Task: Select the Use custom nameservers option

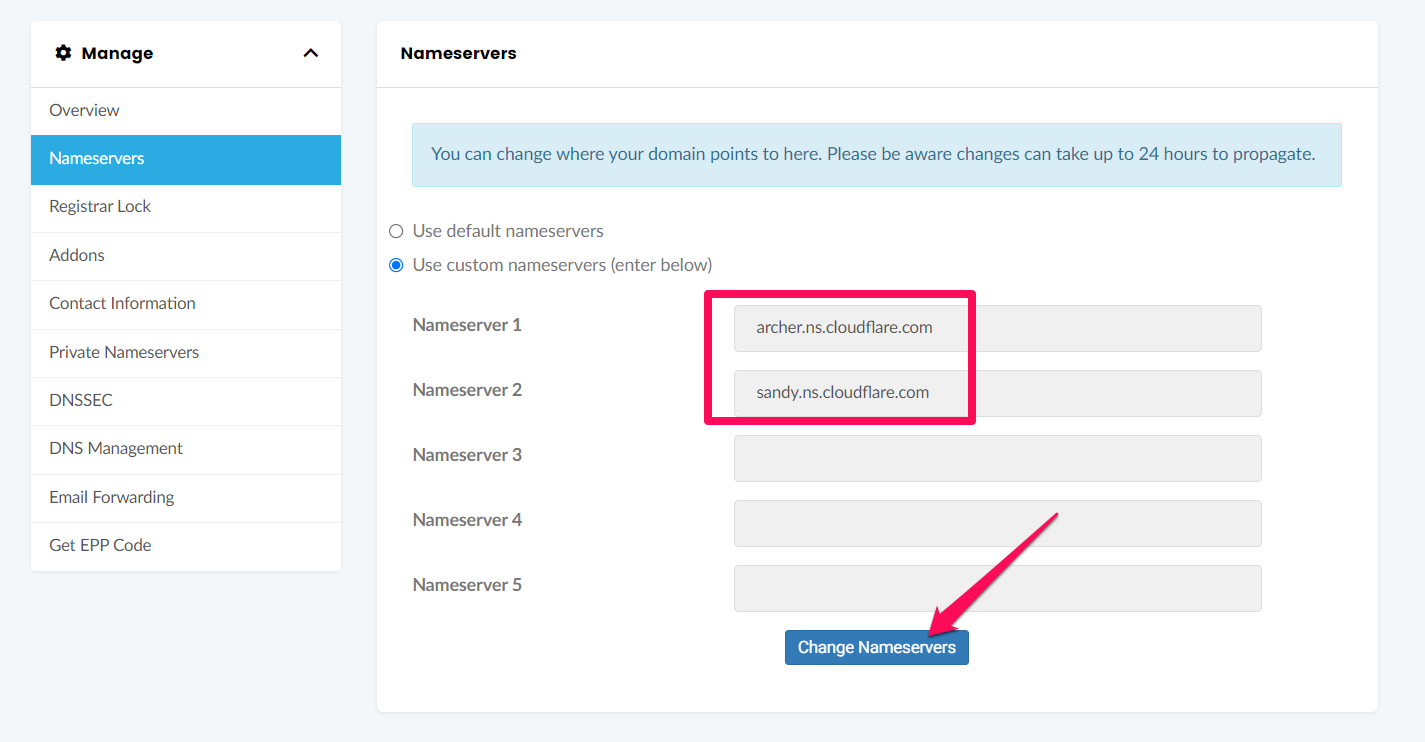Action: click(396, 265)
